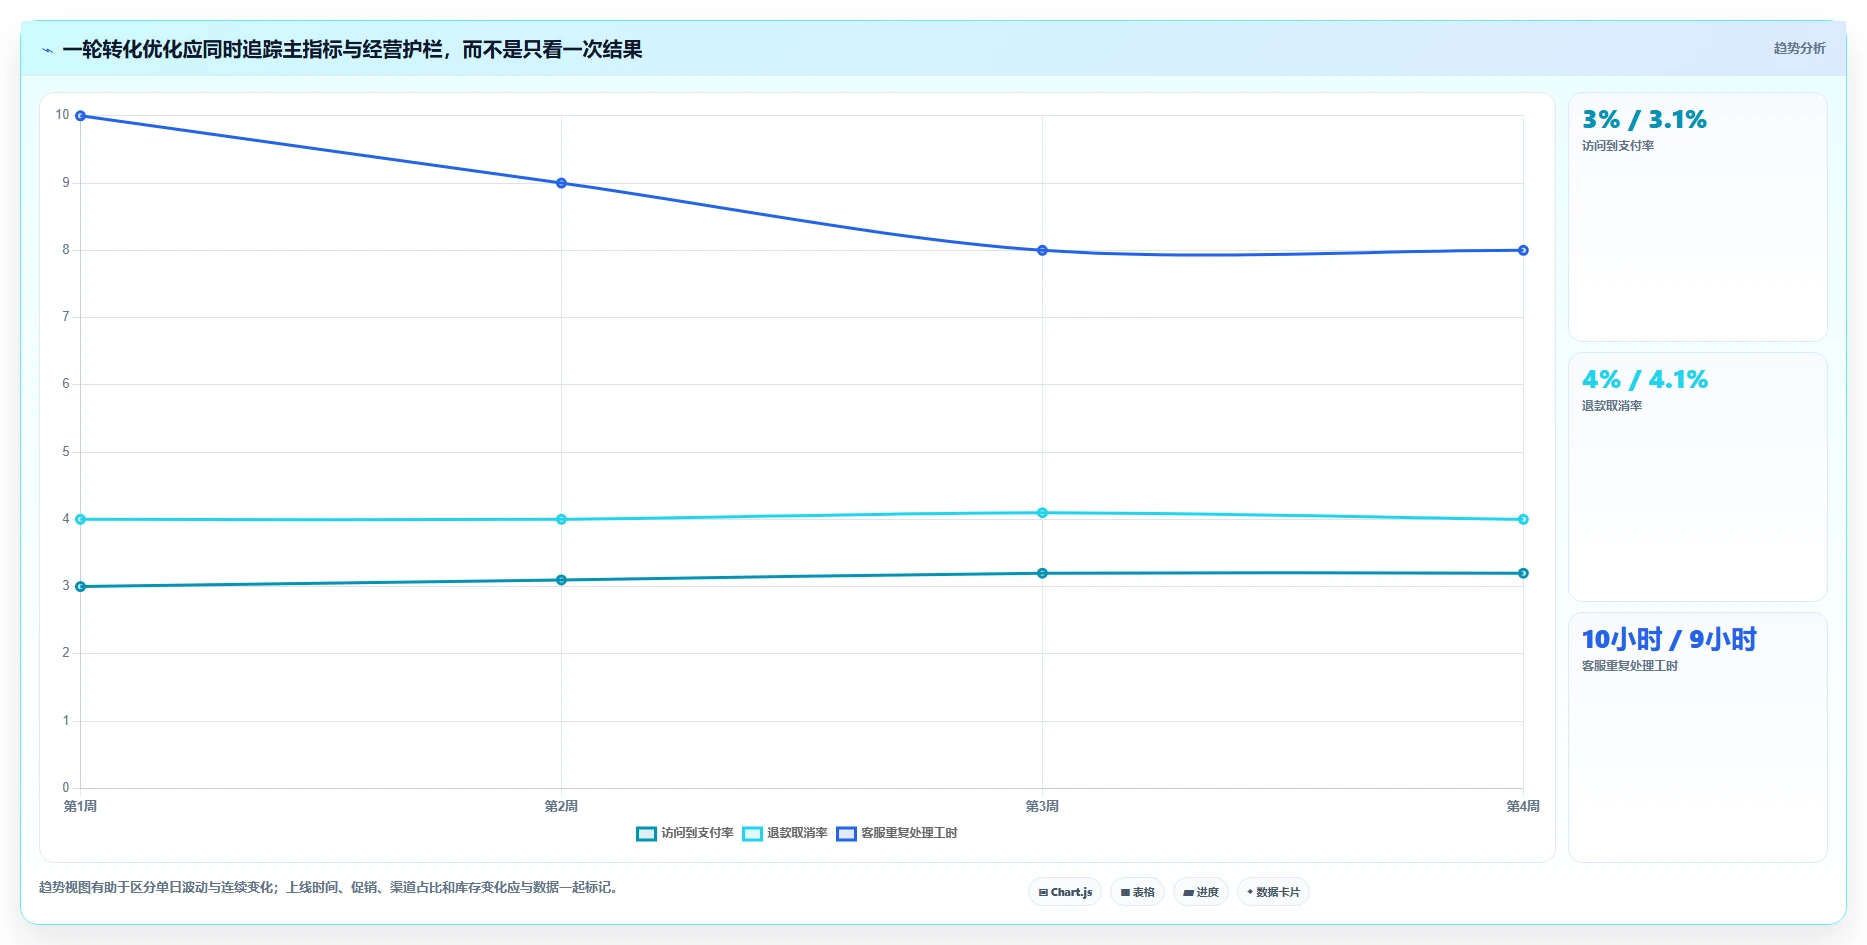Click the lightning icon beside the title

tap(47, 50)
